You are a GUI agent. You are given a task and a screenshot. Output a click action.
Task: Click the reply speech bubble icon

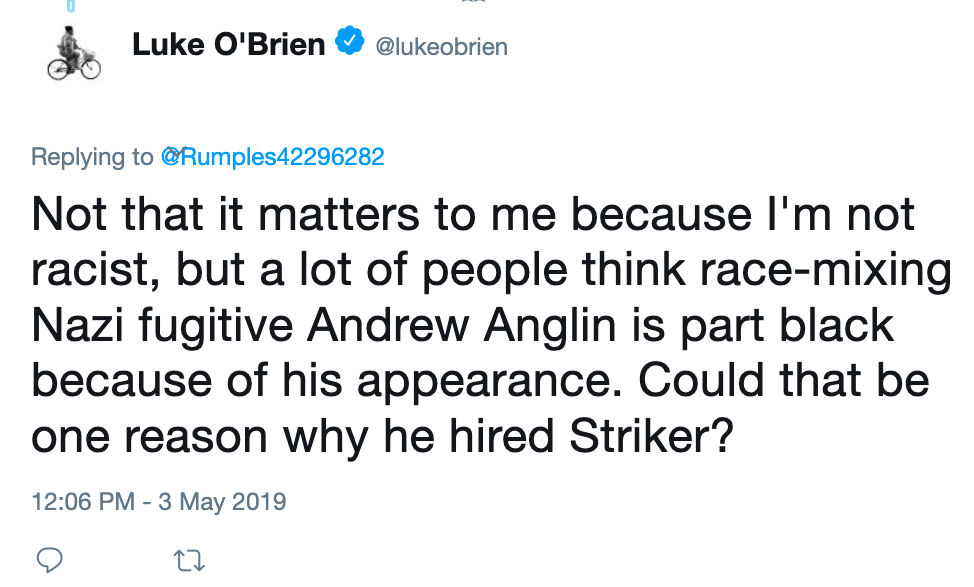49,559
